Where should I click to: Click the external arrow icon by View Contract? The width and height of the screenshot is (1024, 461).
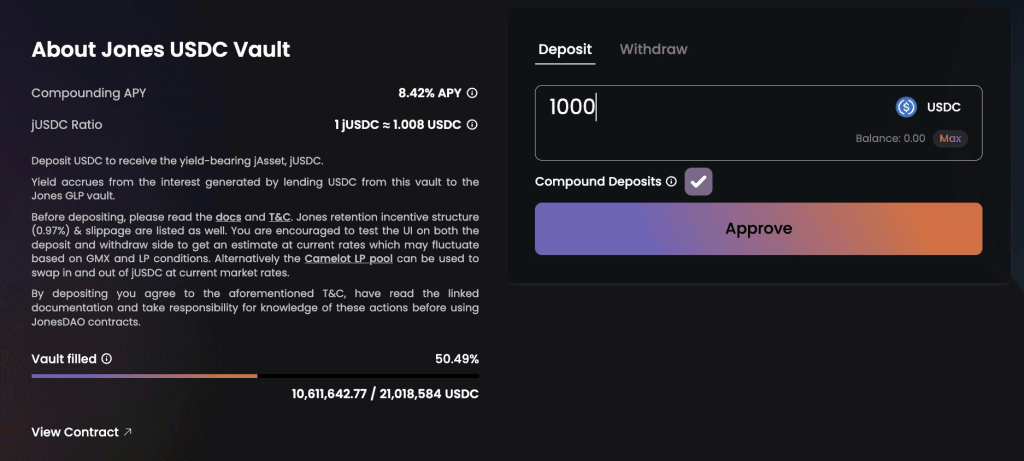click(x=128, y=432)
